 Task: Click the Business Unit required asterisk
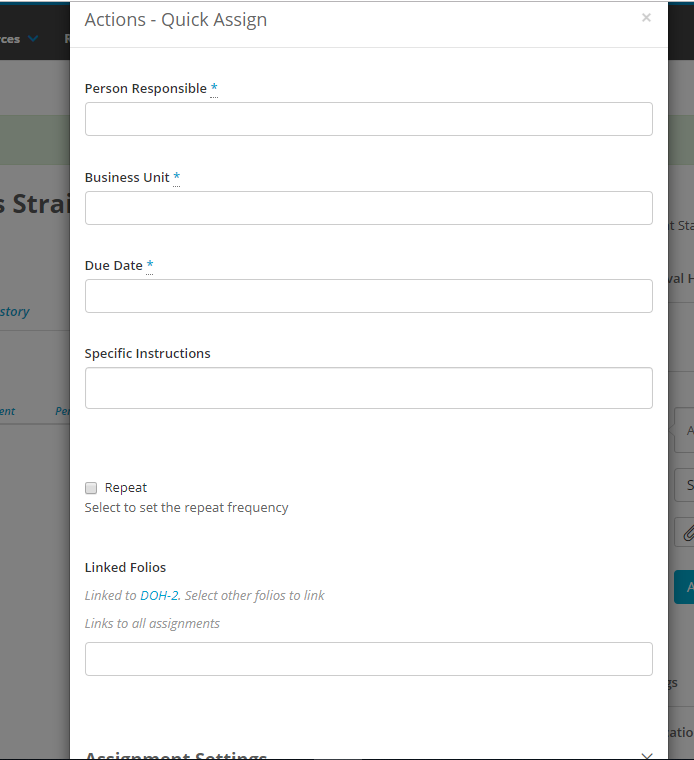[176, 177]
